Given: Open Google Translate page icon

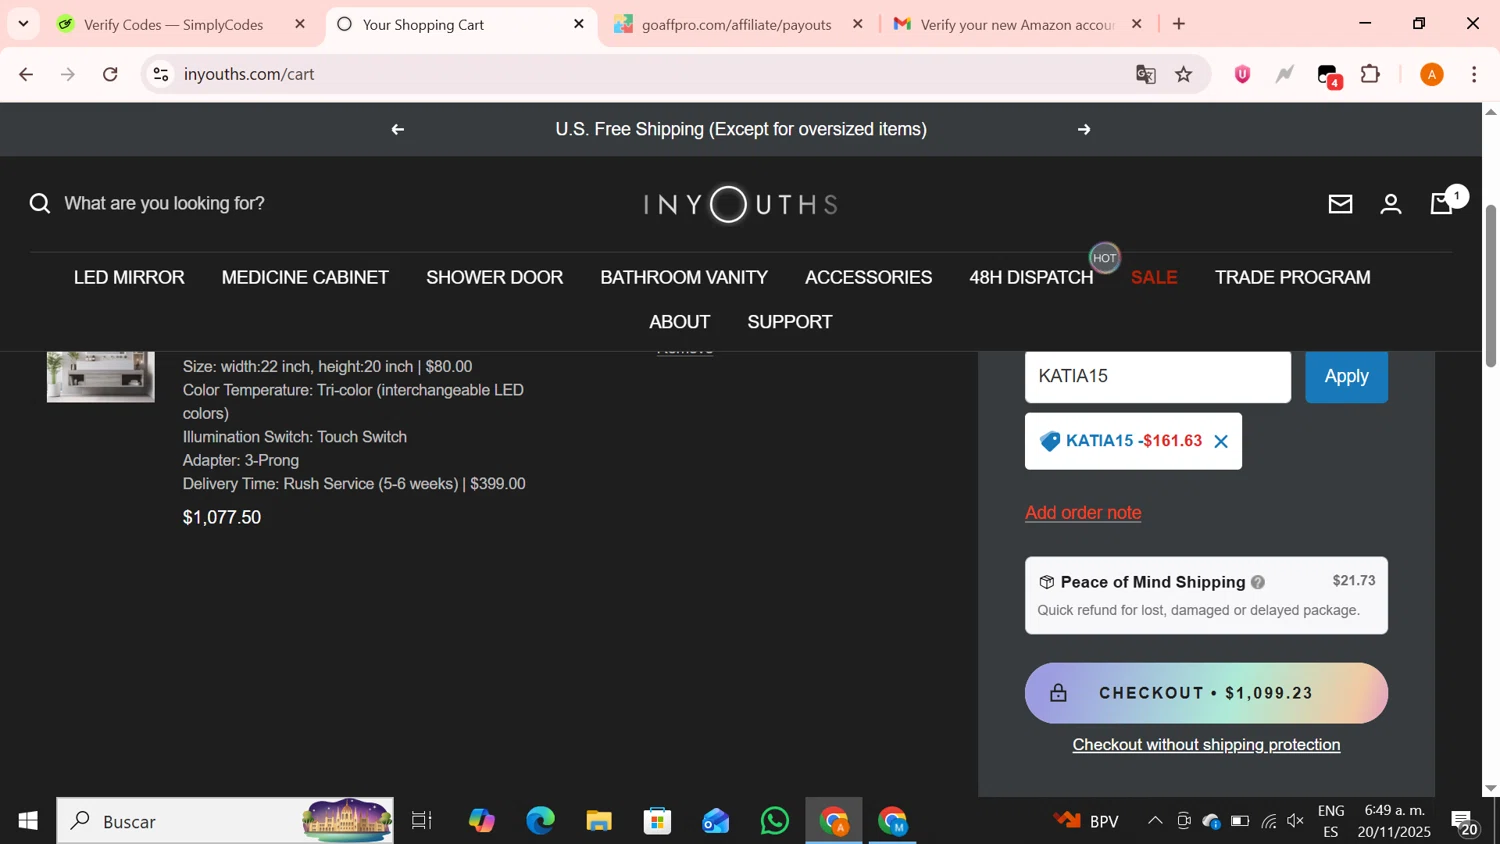Looking at the screenshot, I should pos(1146,74).
